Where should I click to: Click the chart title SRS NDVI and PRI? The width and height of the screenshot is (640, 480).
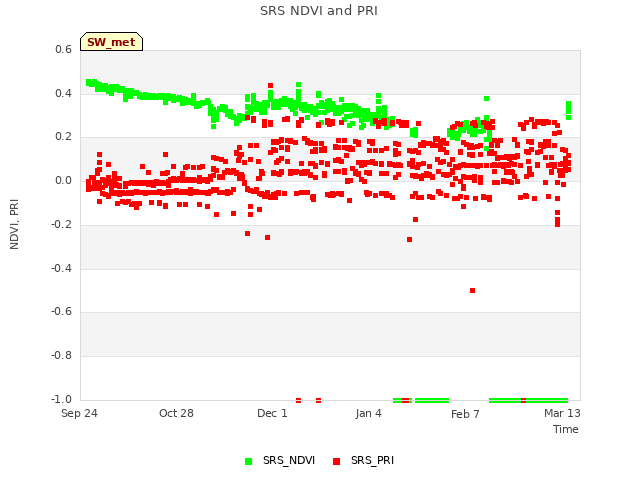coord(319,11)
